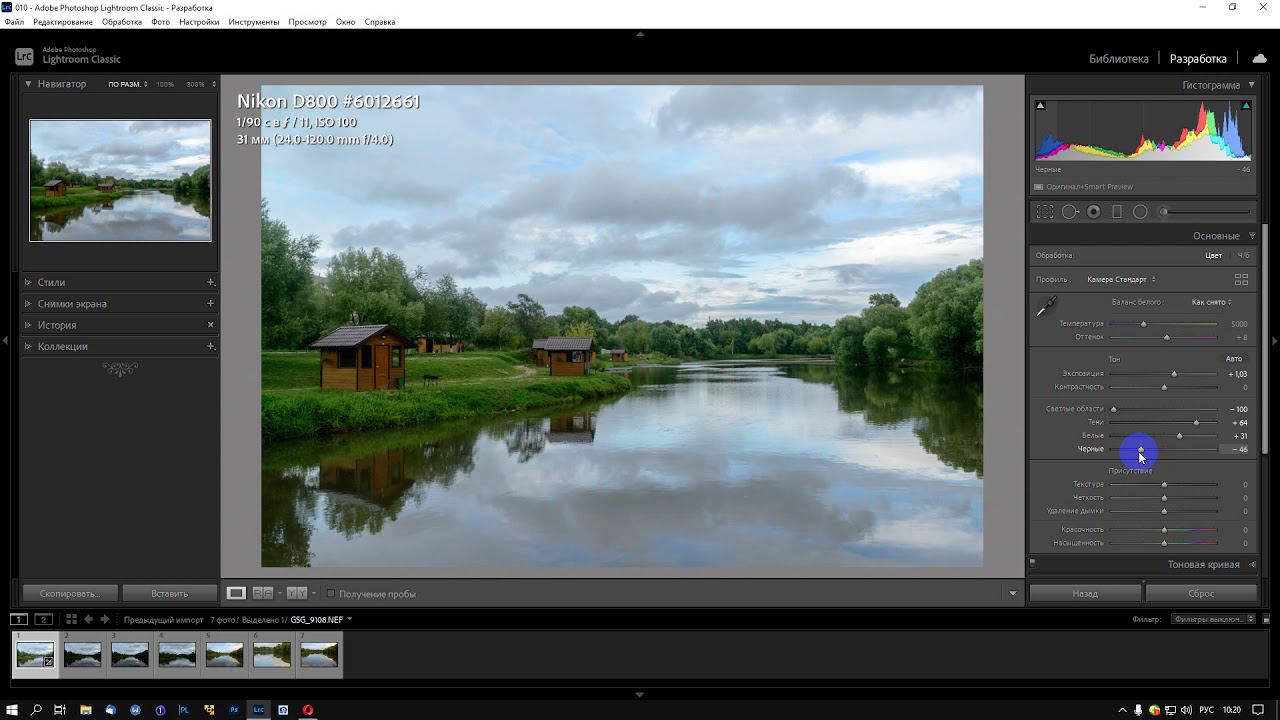Click the Вставить button
This screenshot has height=720, width=1280.
(169, 593)
